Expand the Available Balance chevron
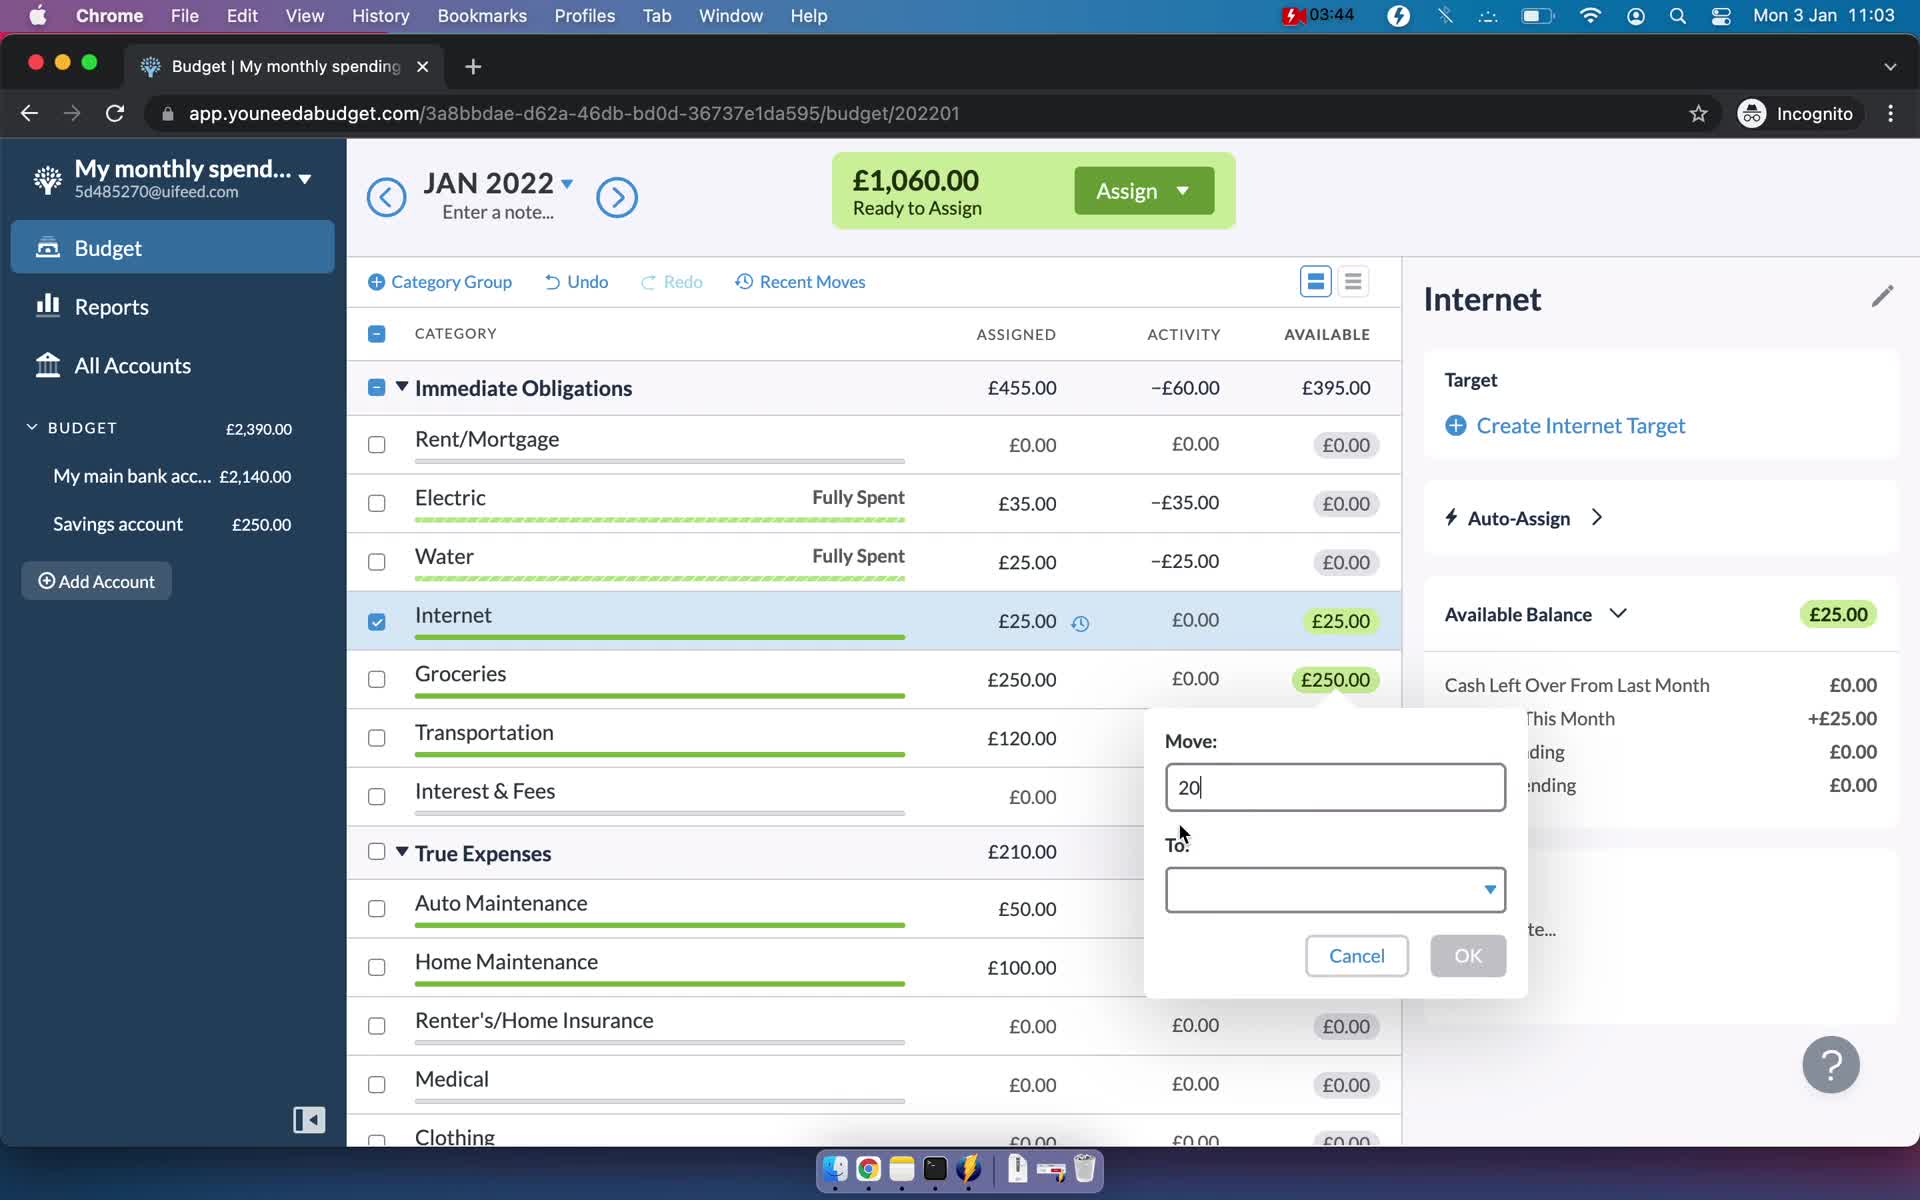Image resolution: width=1920 pixels, height=1200 pixels. tap(1617, 612)
